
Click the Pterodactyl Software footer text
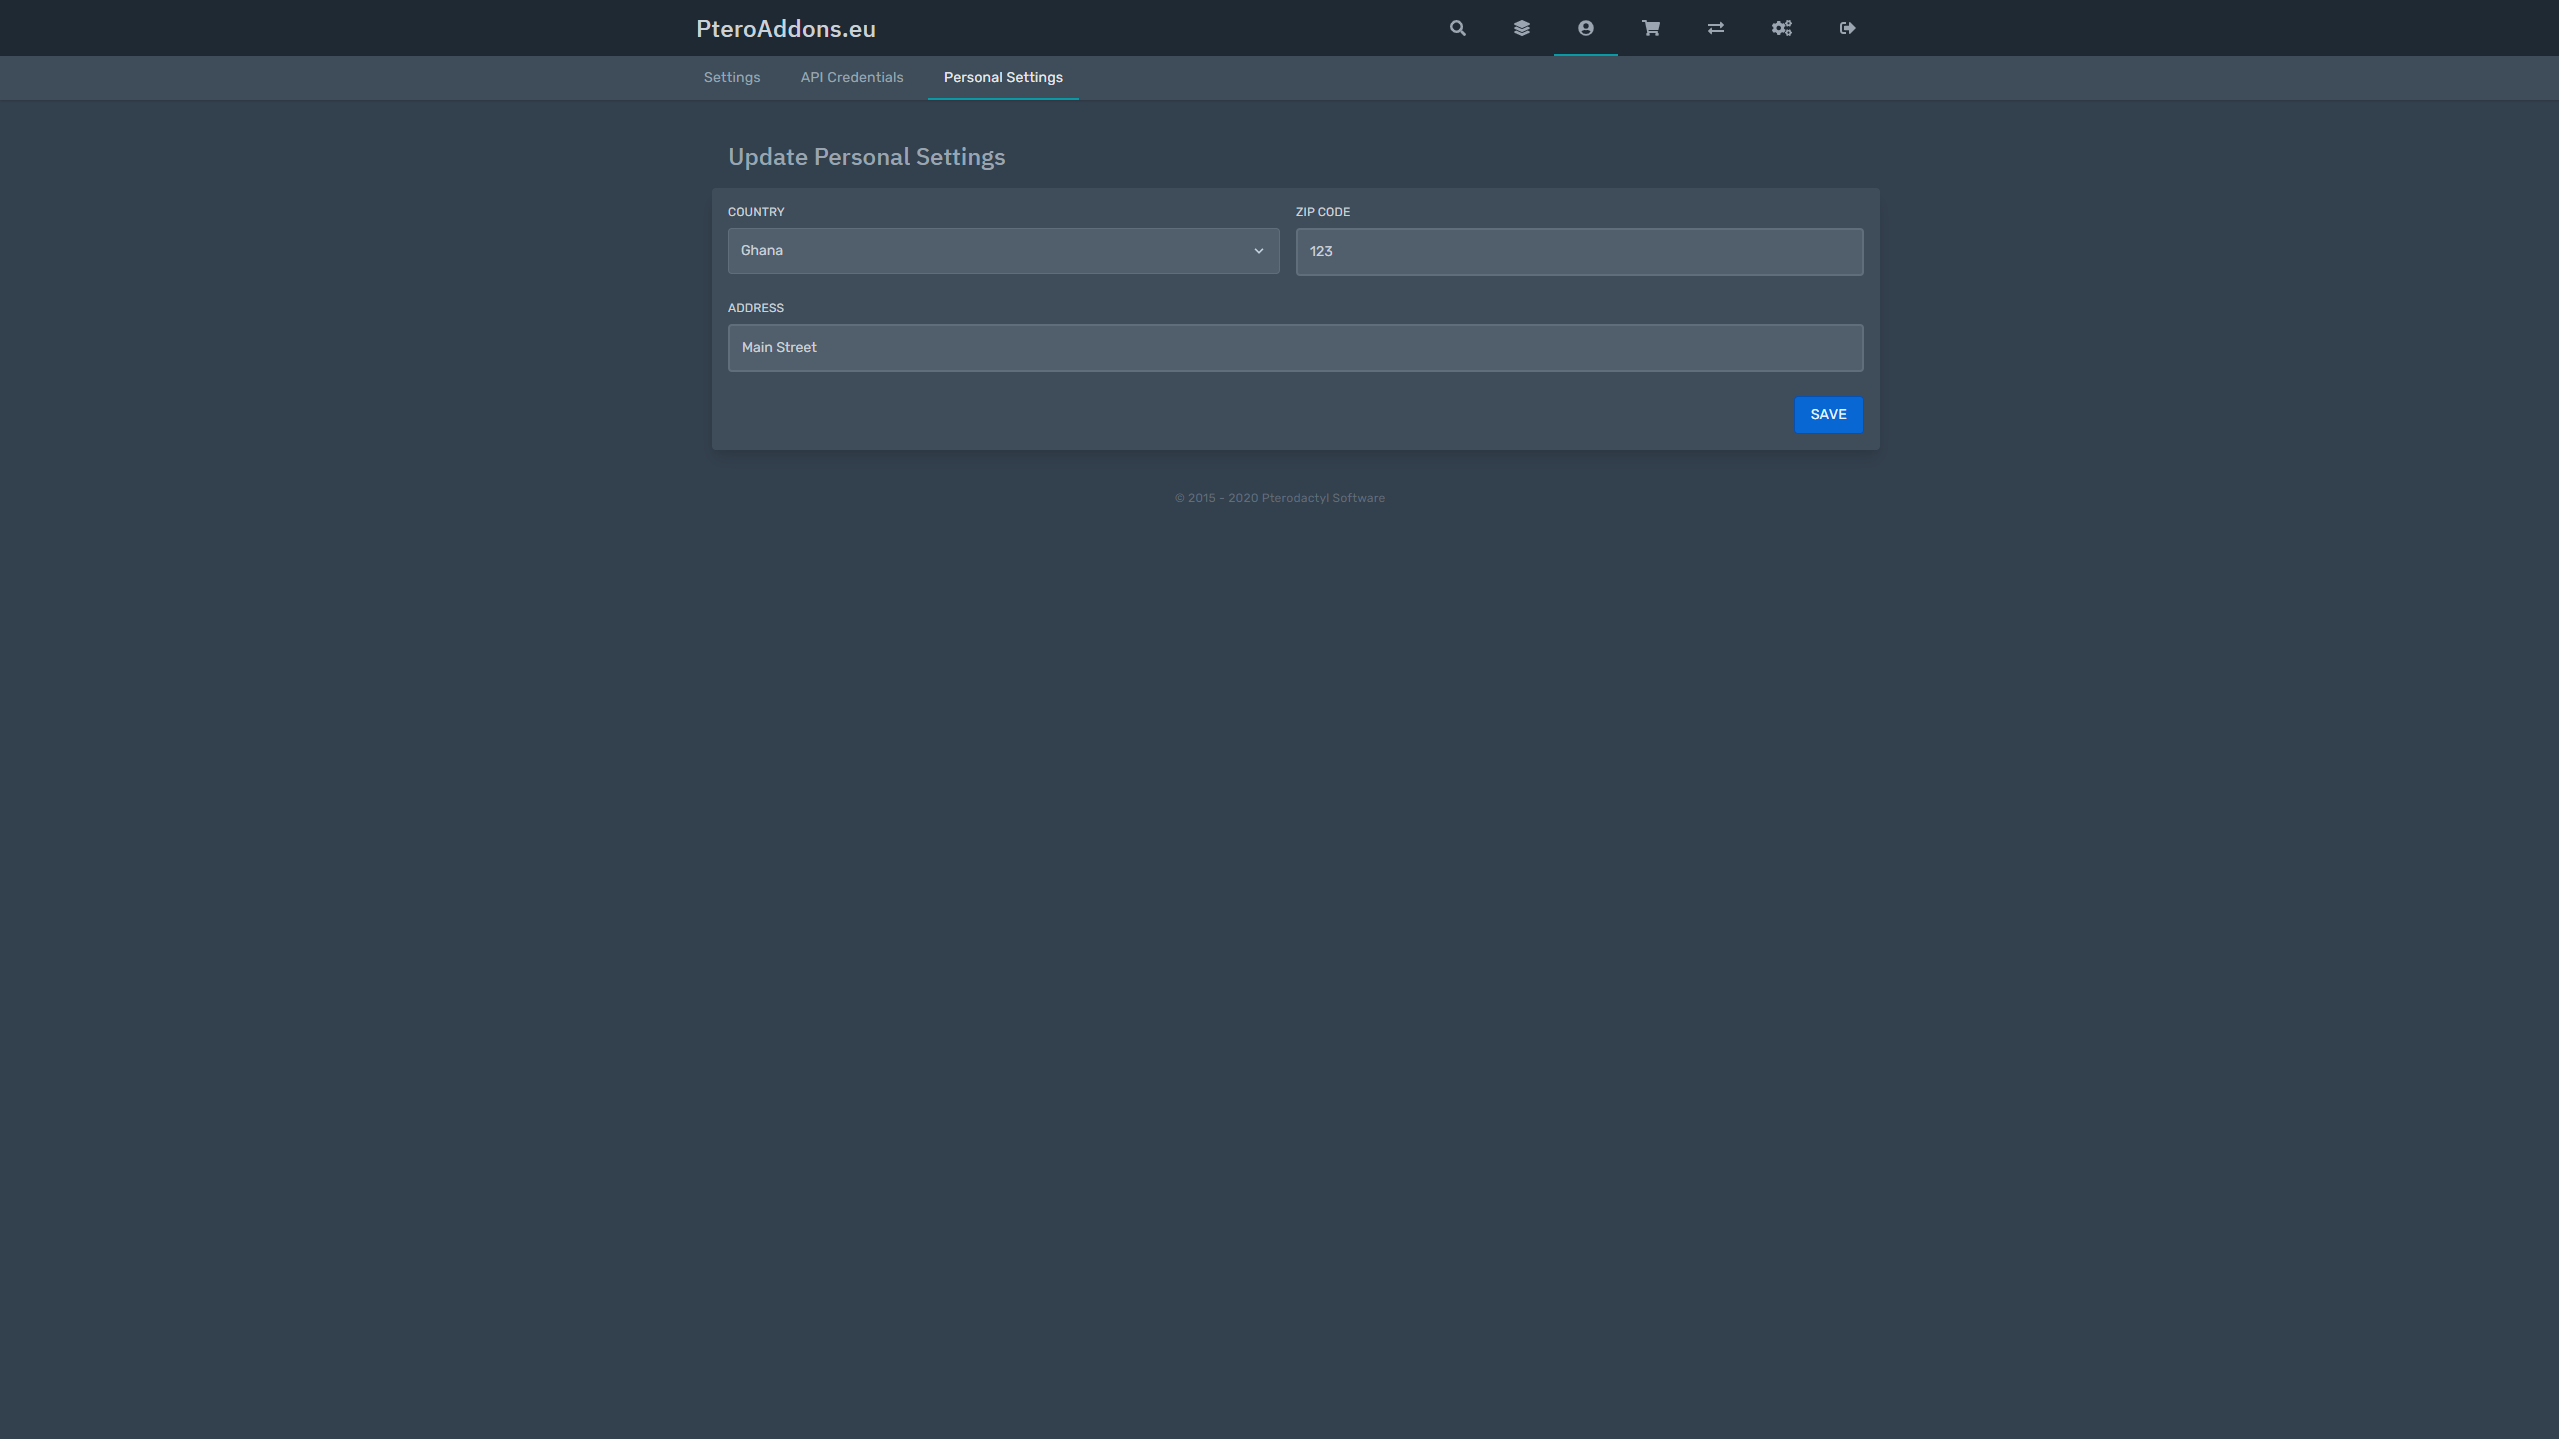pos(1321,498)
